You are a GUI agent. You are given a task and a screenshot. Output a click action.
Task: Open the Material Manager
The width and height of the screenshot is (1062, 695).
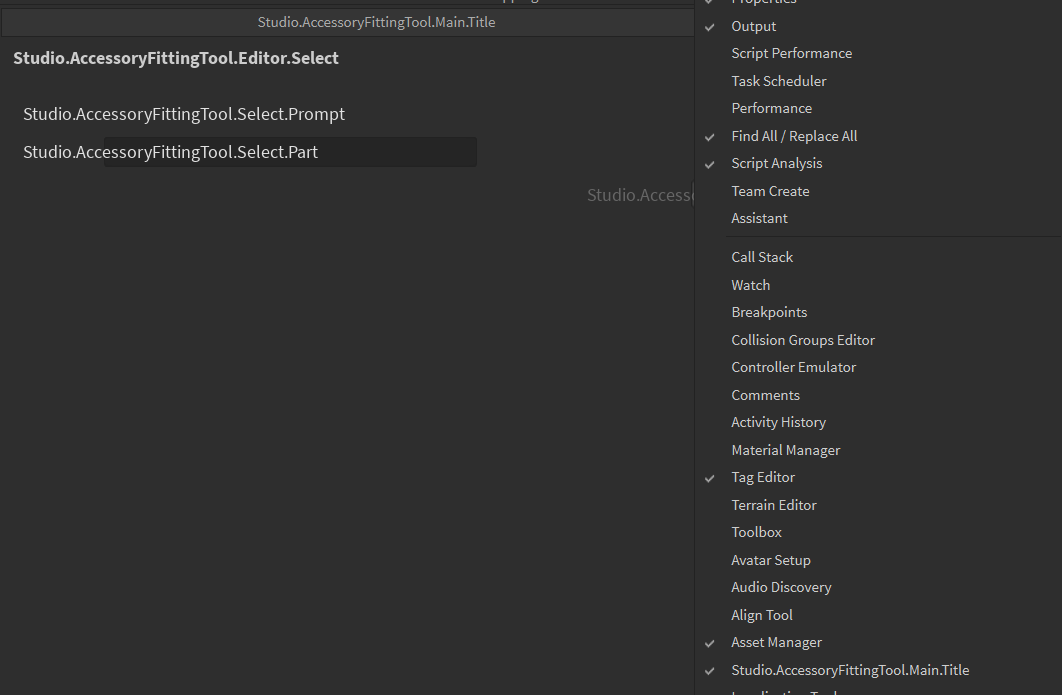[785, 449]
